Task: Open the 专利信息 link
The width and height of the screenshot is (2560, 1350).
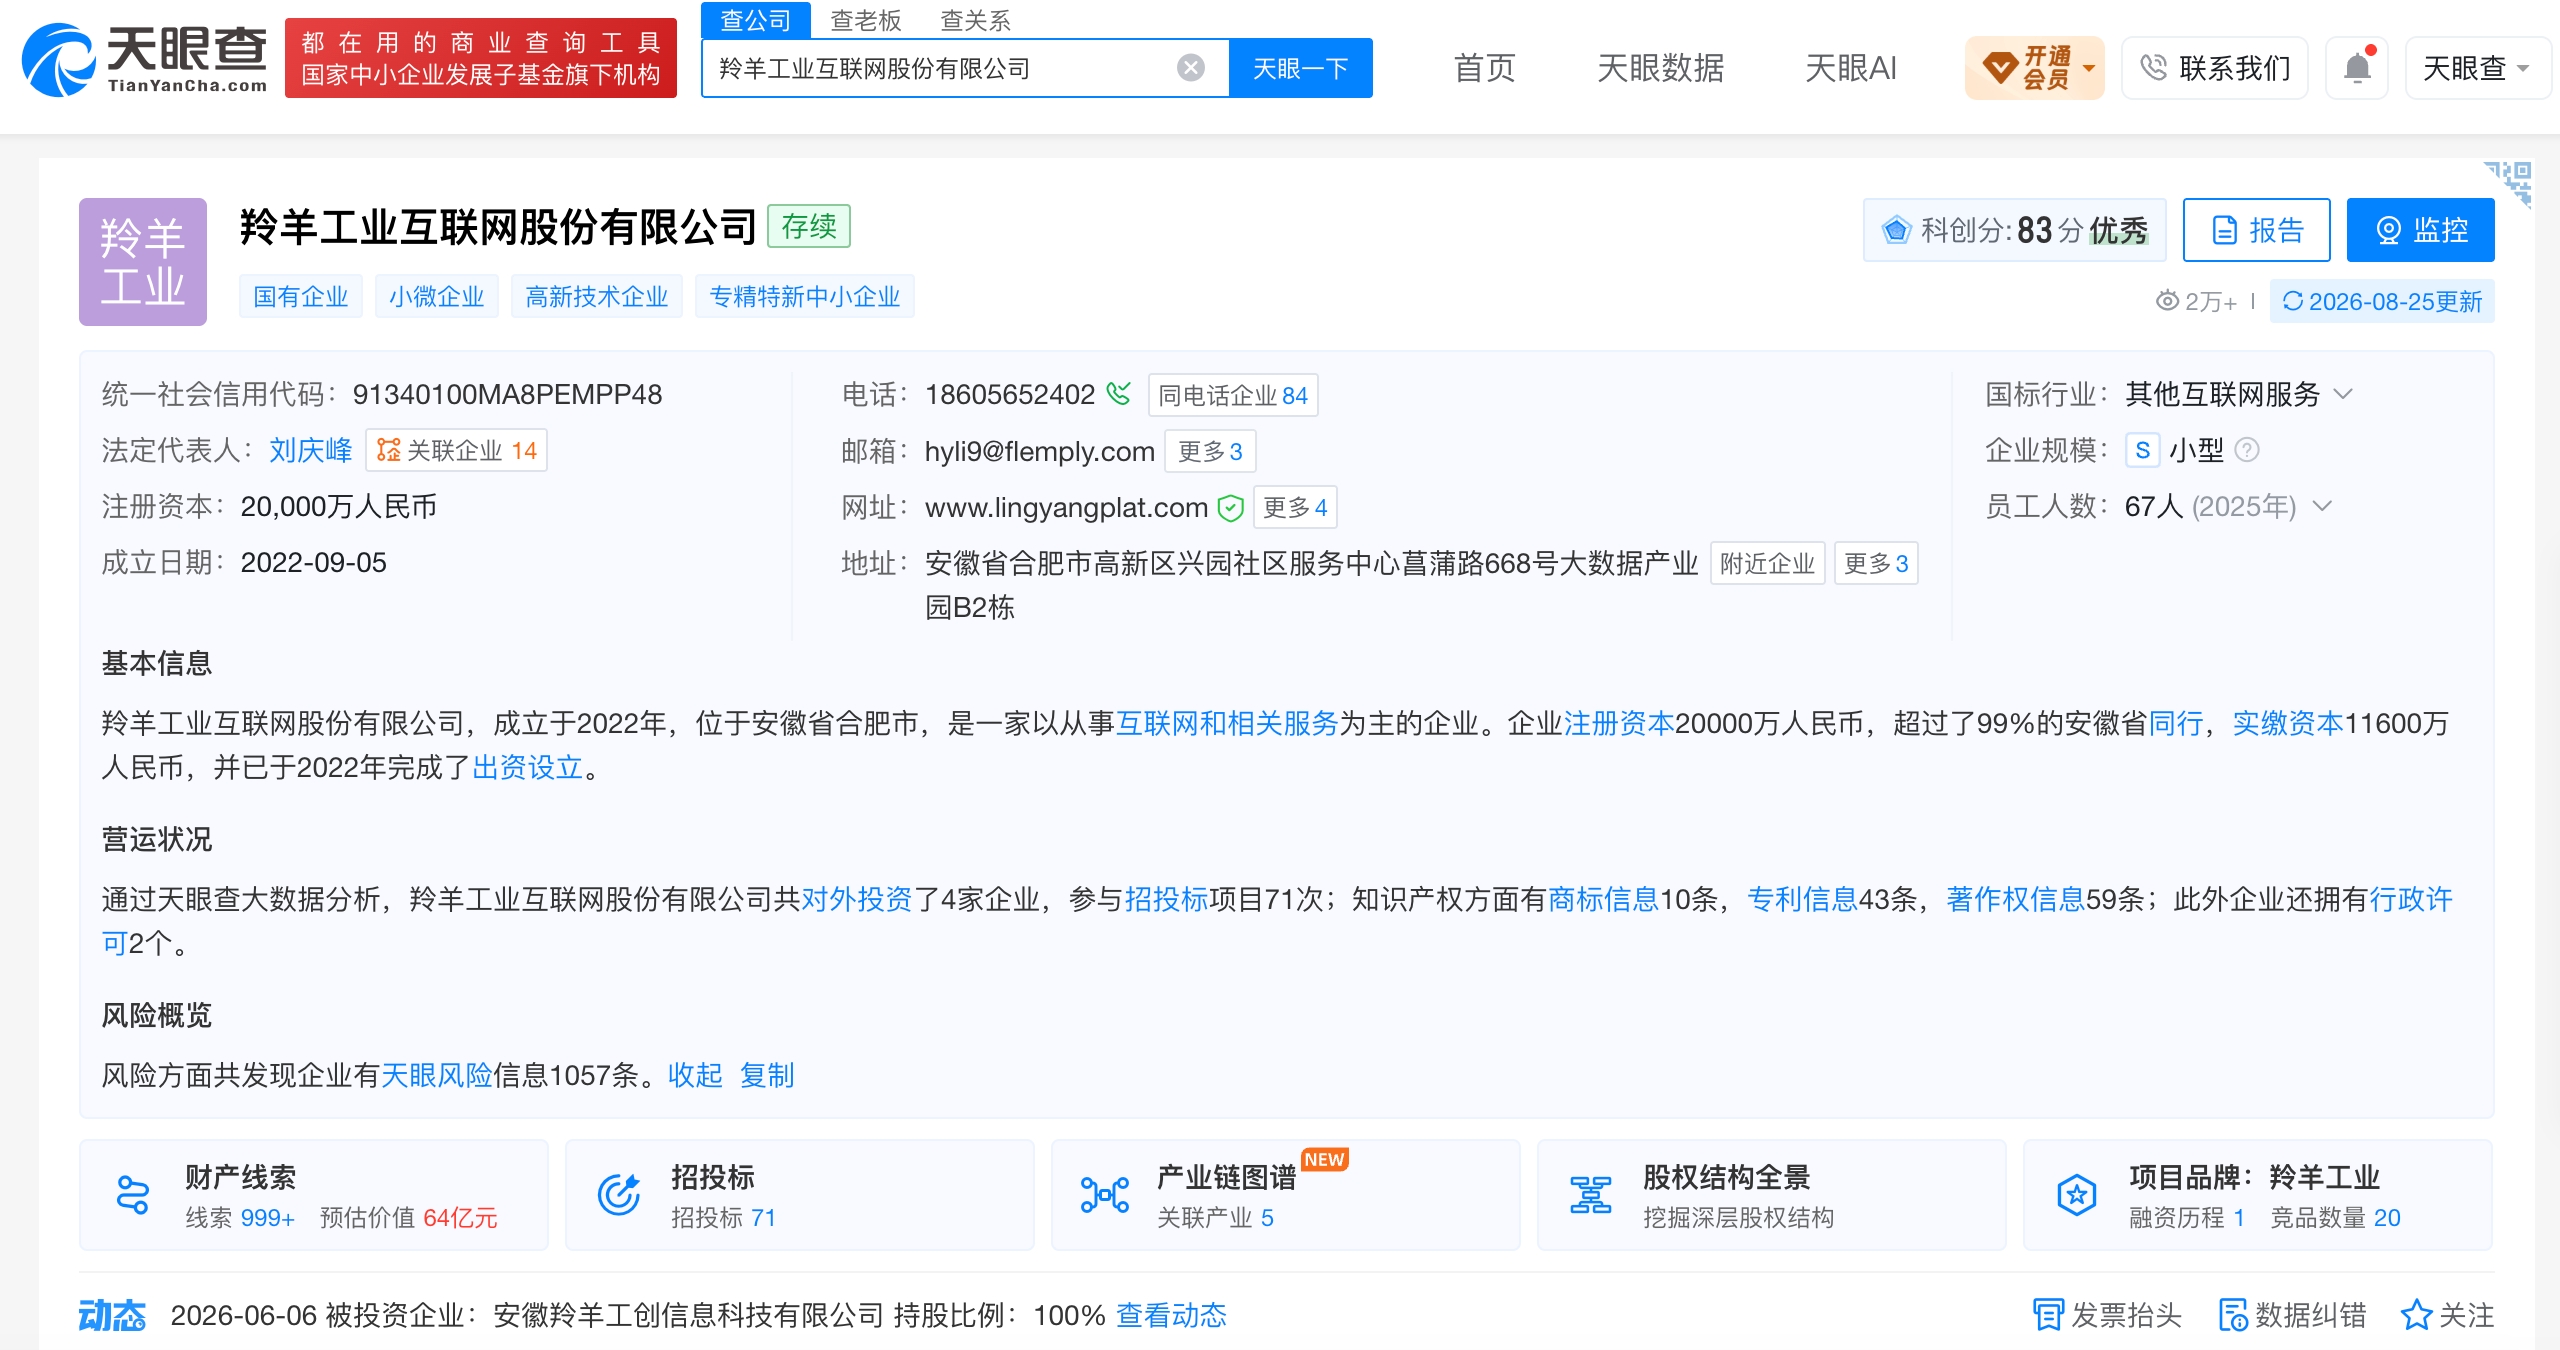Action: pos(1802,899)
